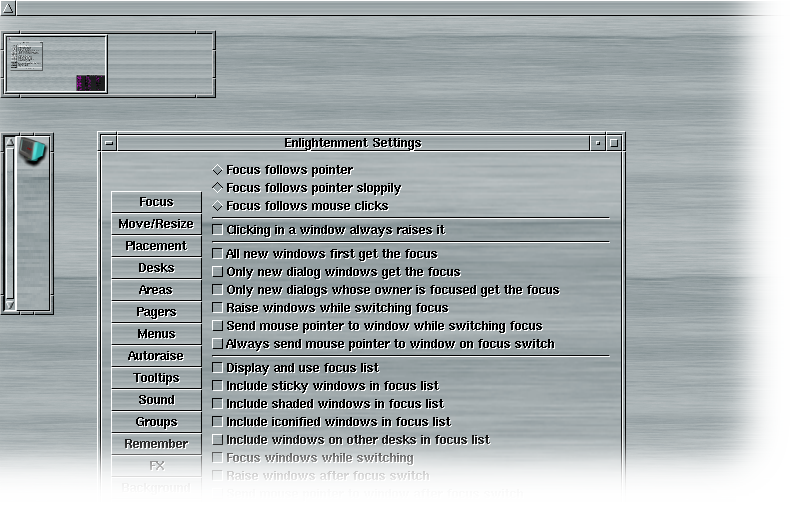Click the Enlightenment Settings title bar
Screen dimensions: 800x525
click(x=353, y=143)
